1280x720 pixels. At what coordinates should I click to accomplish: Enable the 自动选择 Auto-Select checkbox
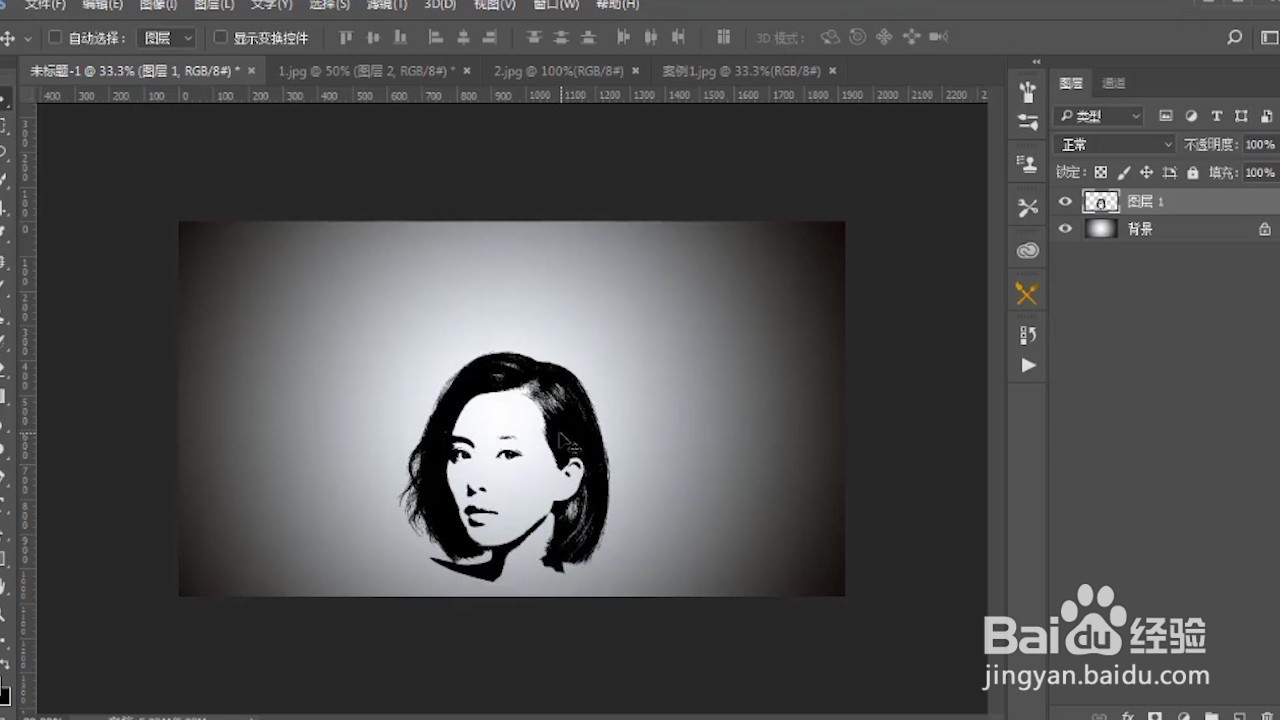click(x=55, y=37)
